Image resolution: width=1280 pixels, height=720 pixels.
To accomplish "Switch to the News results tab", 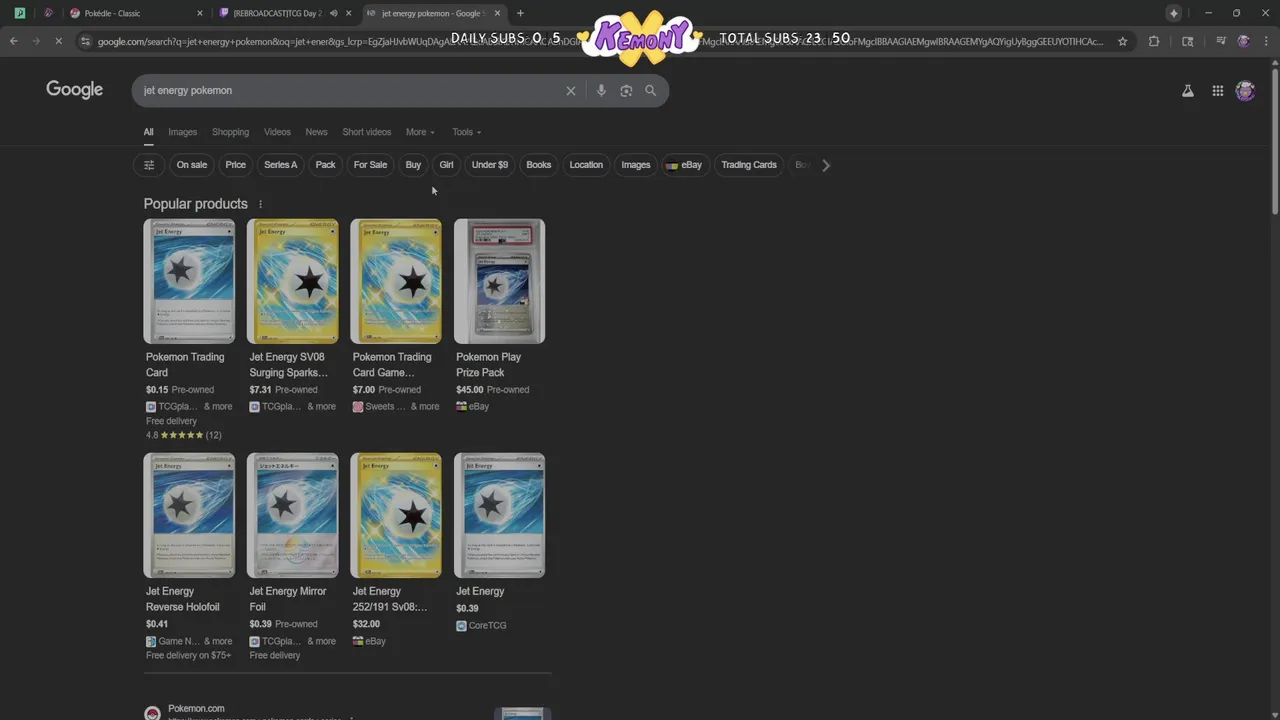I will tap(316, 132).
